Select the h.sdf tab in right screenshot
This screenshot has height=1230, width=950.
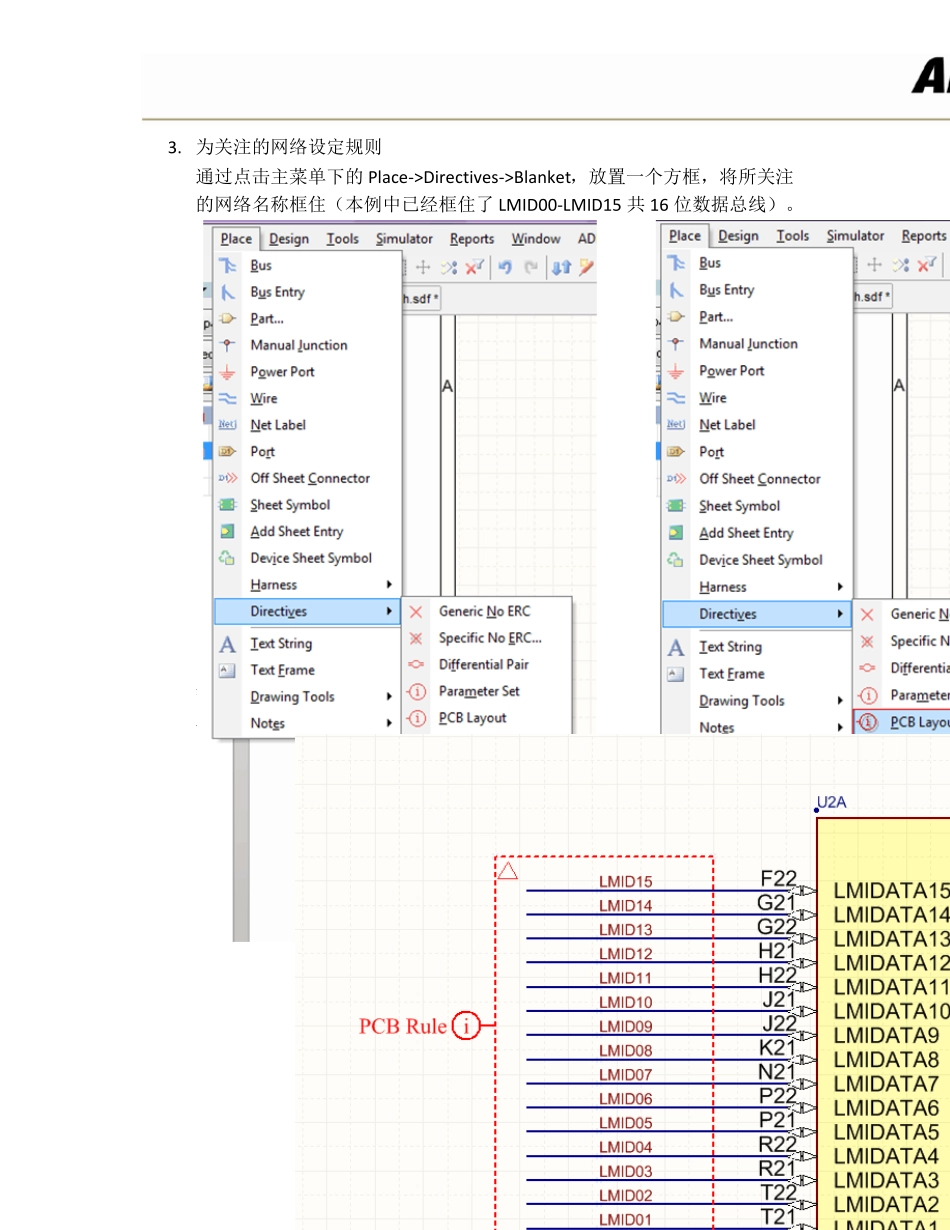coord(871,296)
